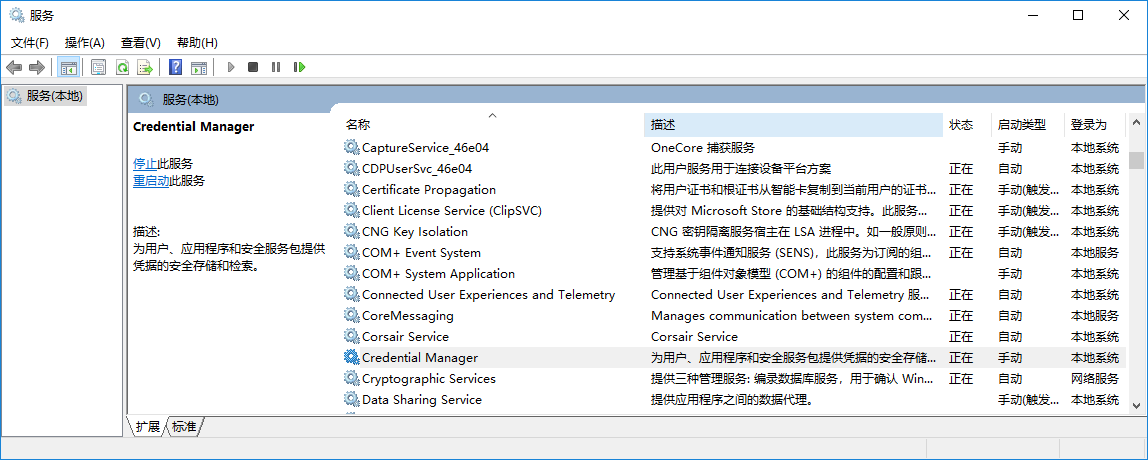Sort by the 启动类型 column header
This screenshot has height=460, width=1148.
point(1028,125)
